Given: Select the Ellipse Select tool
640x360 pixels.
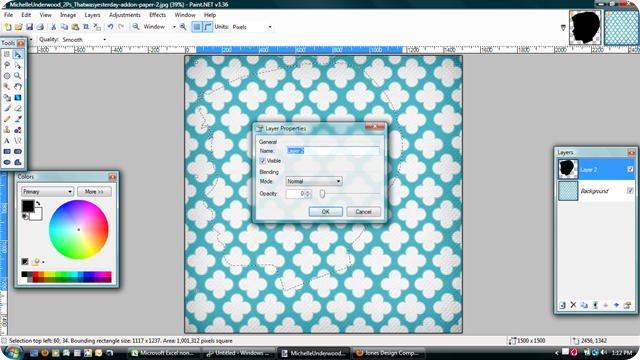Looking at the screenshot, I should point(7,76).
